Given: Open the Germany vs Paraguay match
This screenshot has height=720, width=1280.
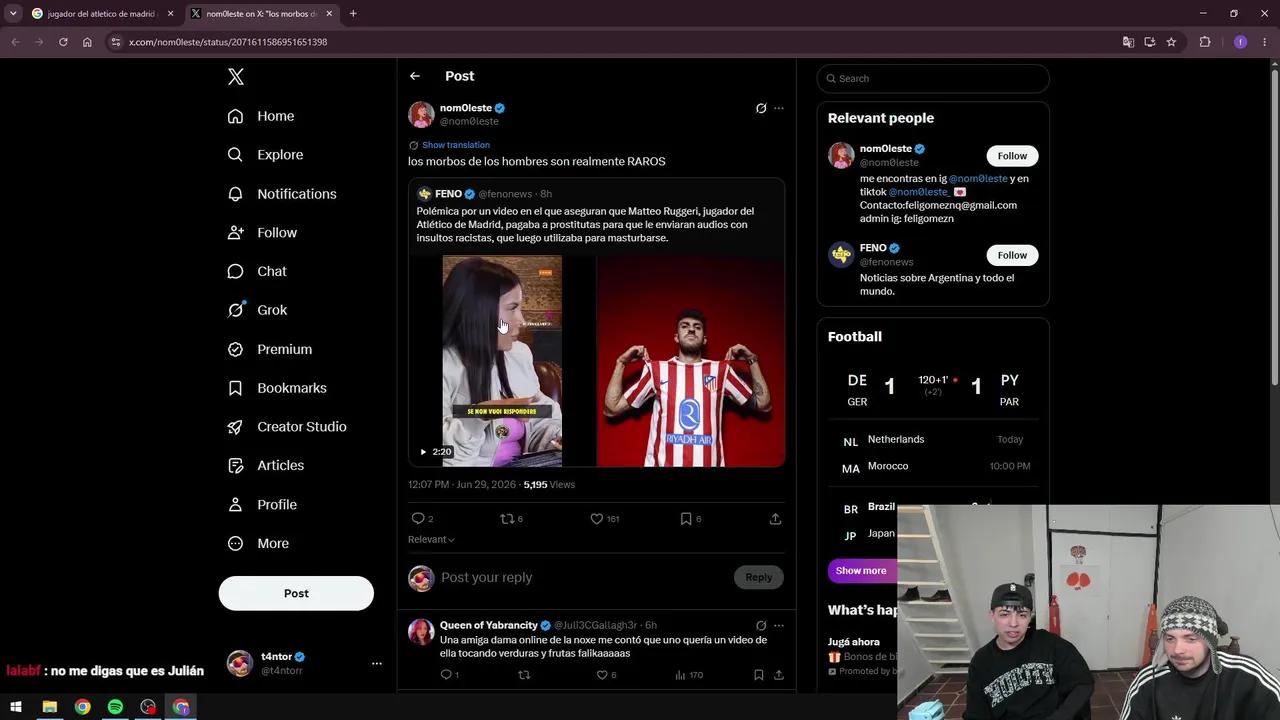Looking at the screenshot, I should tap(933, 389).
